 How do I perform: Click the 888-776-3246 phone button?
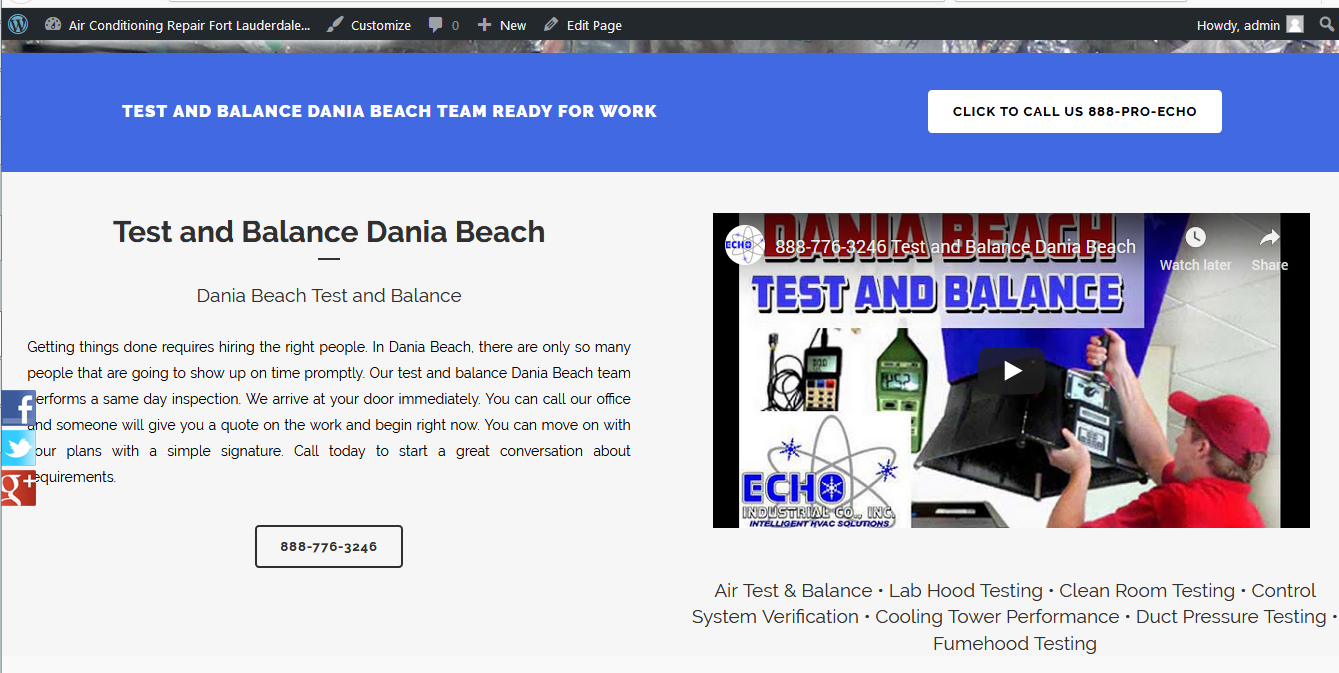(329, 547)
